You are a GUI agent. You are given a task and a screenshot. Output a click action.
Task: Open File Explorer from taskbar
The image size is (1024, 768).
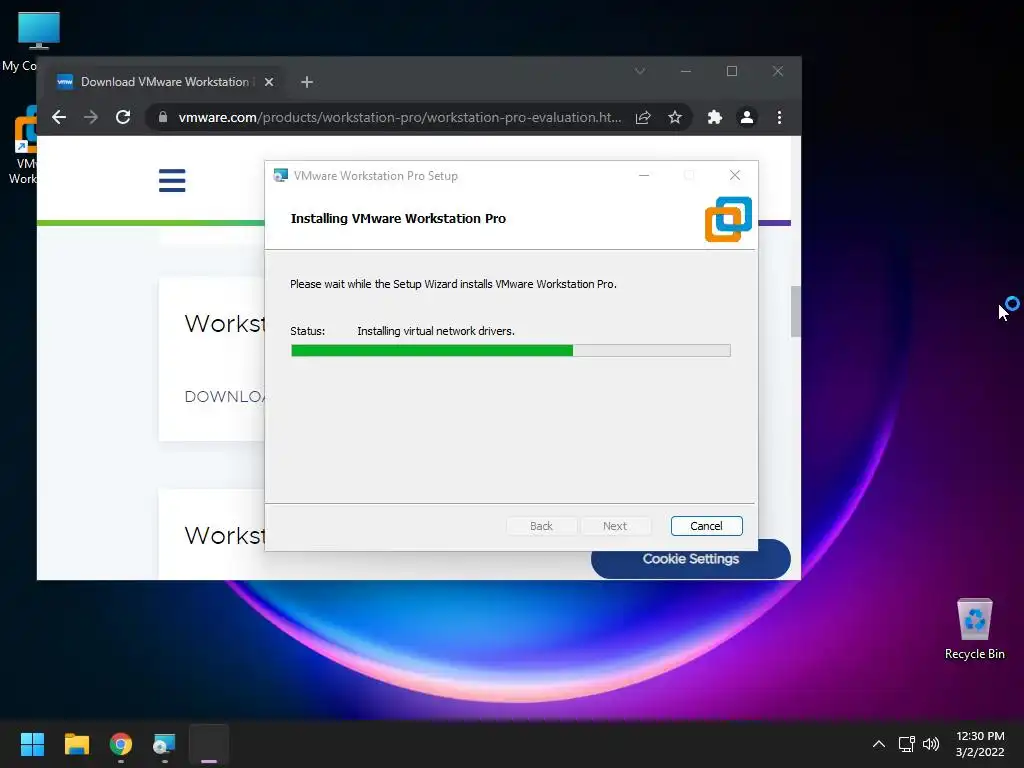point(76,744)
